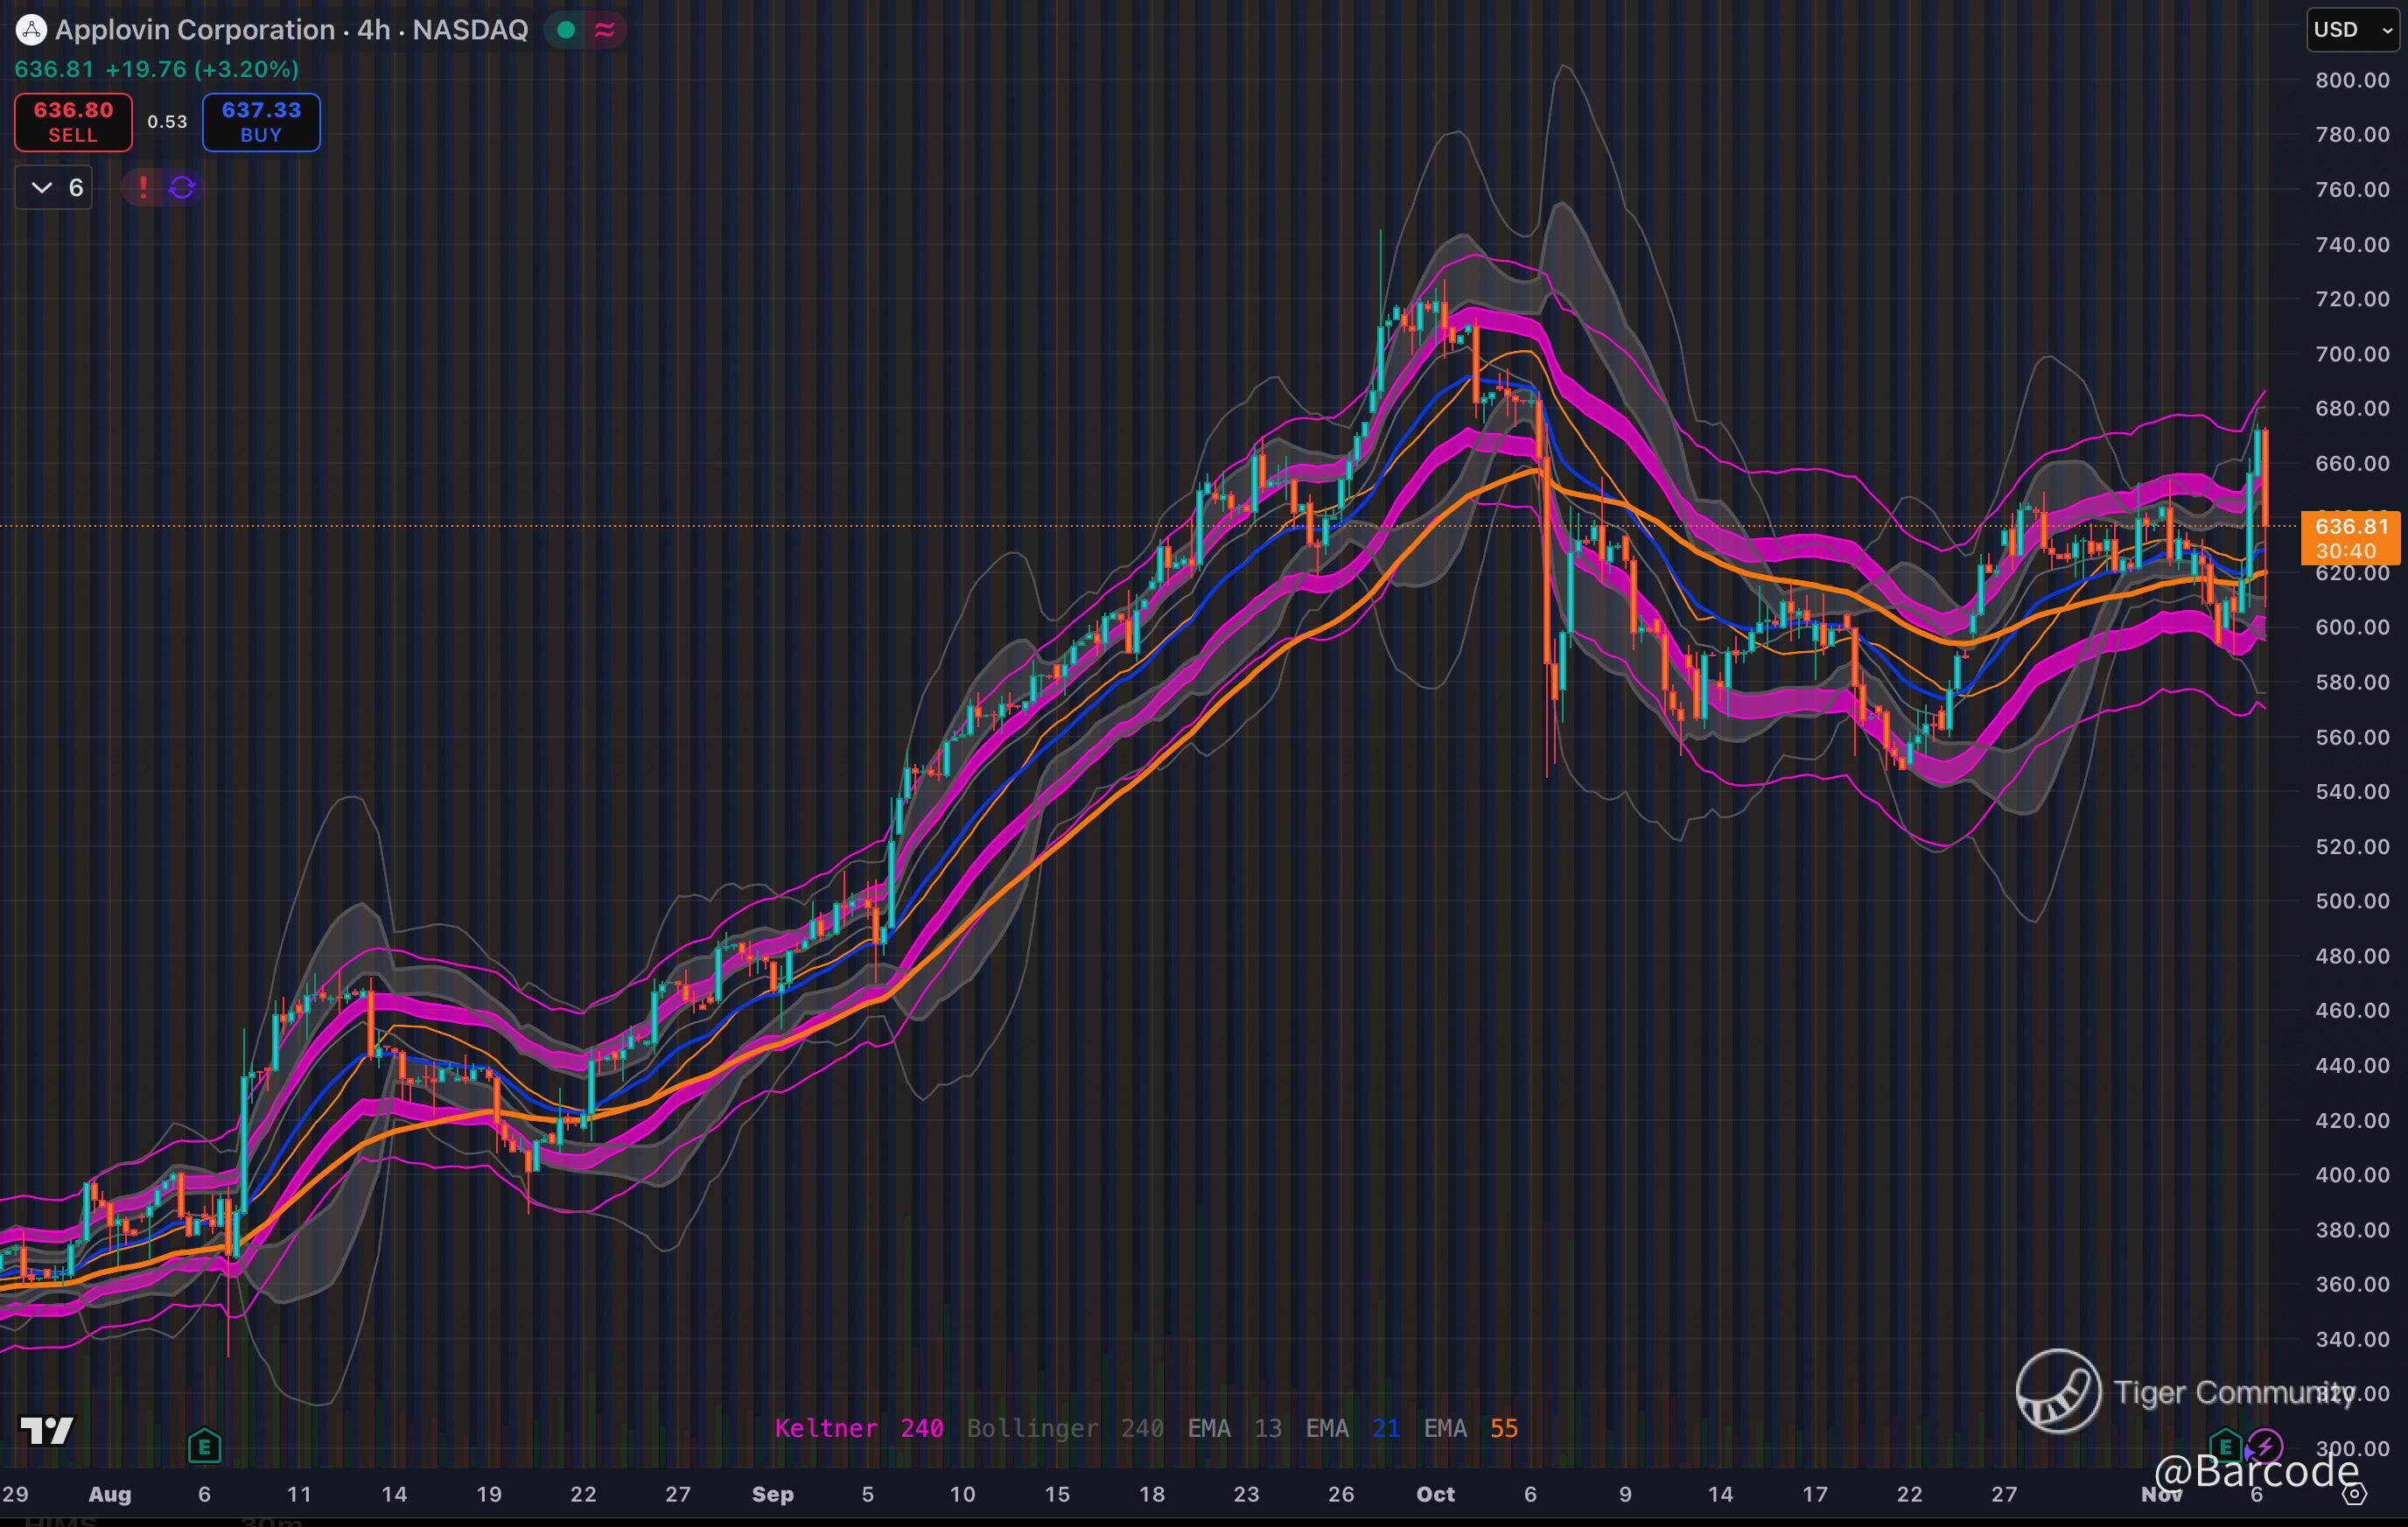Click the August earnings E marker
The image size is (2408, 1527).
click(x=204, y=1445)
